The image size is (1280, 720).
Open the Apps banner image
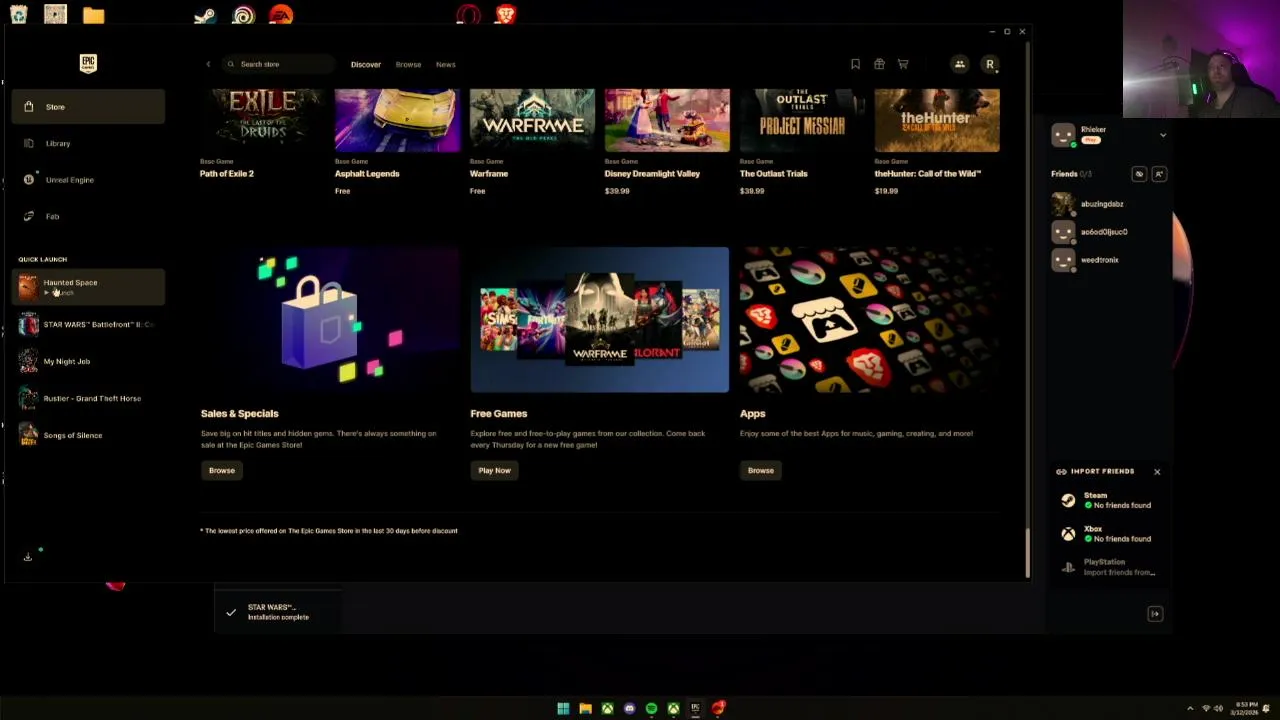(869, 320)
